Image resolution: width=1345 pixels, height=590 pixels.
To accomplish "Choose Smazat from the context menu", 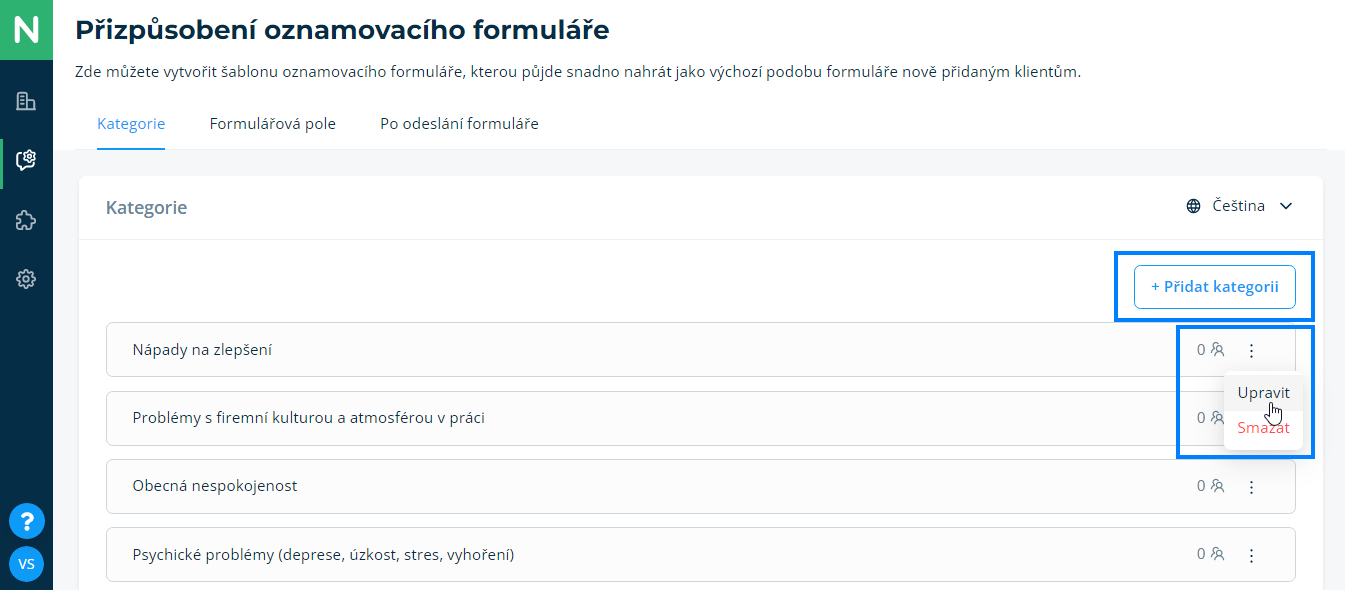I will (x=1263, y=428).
